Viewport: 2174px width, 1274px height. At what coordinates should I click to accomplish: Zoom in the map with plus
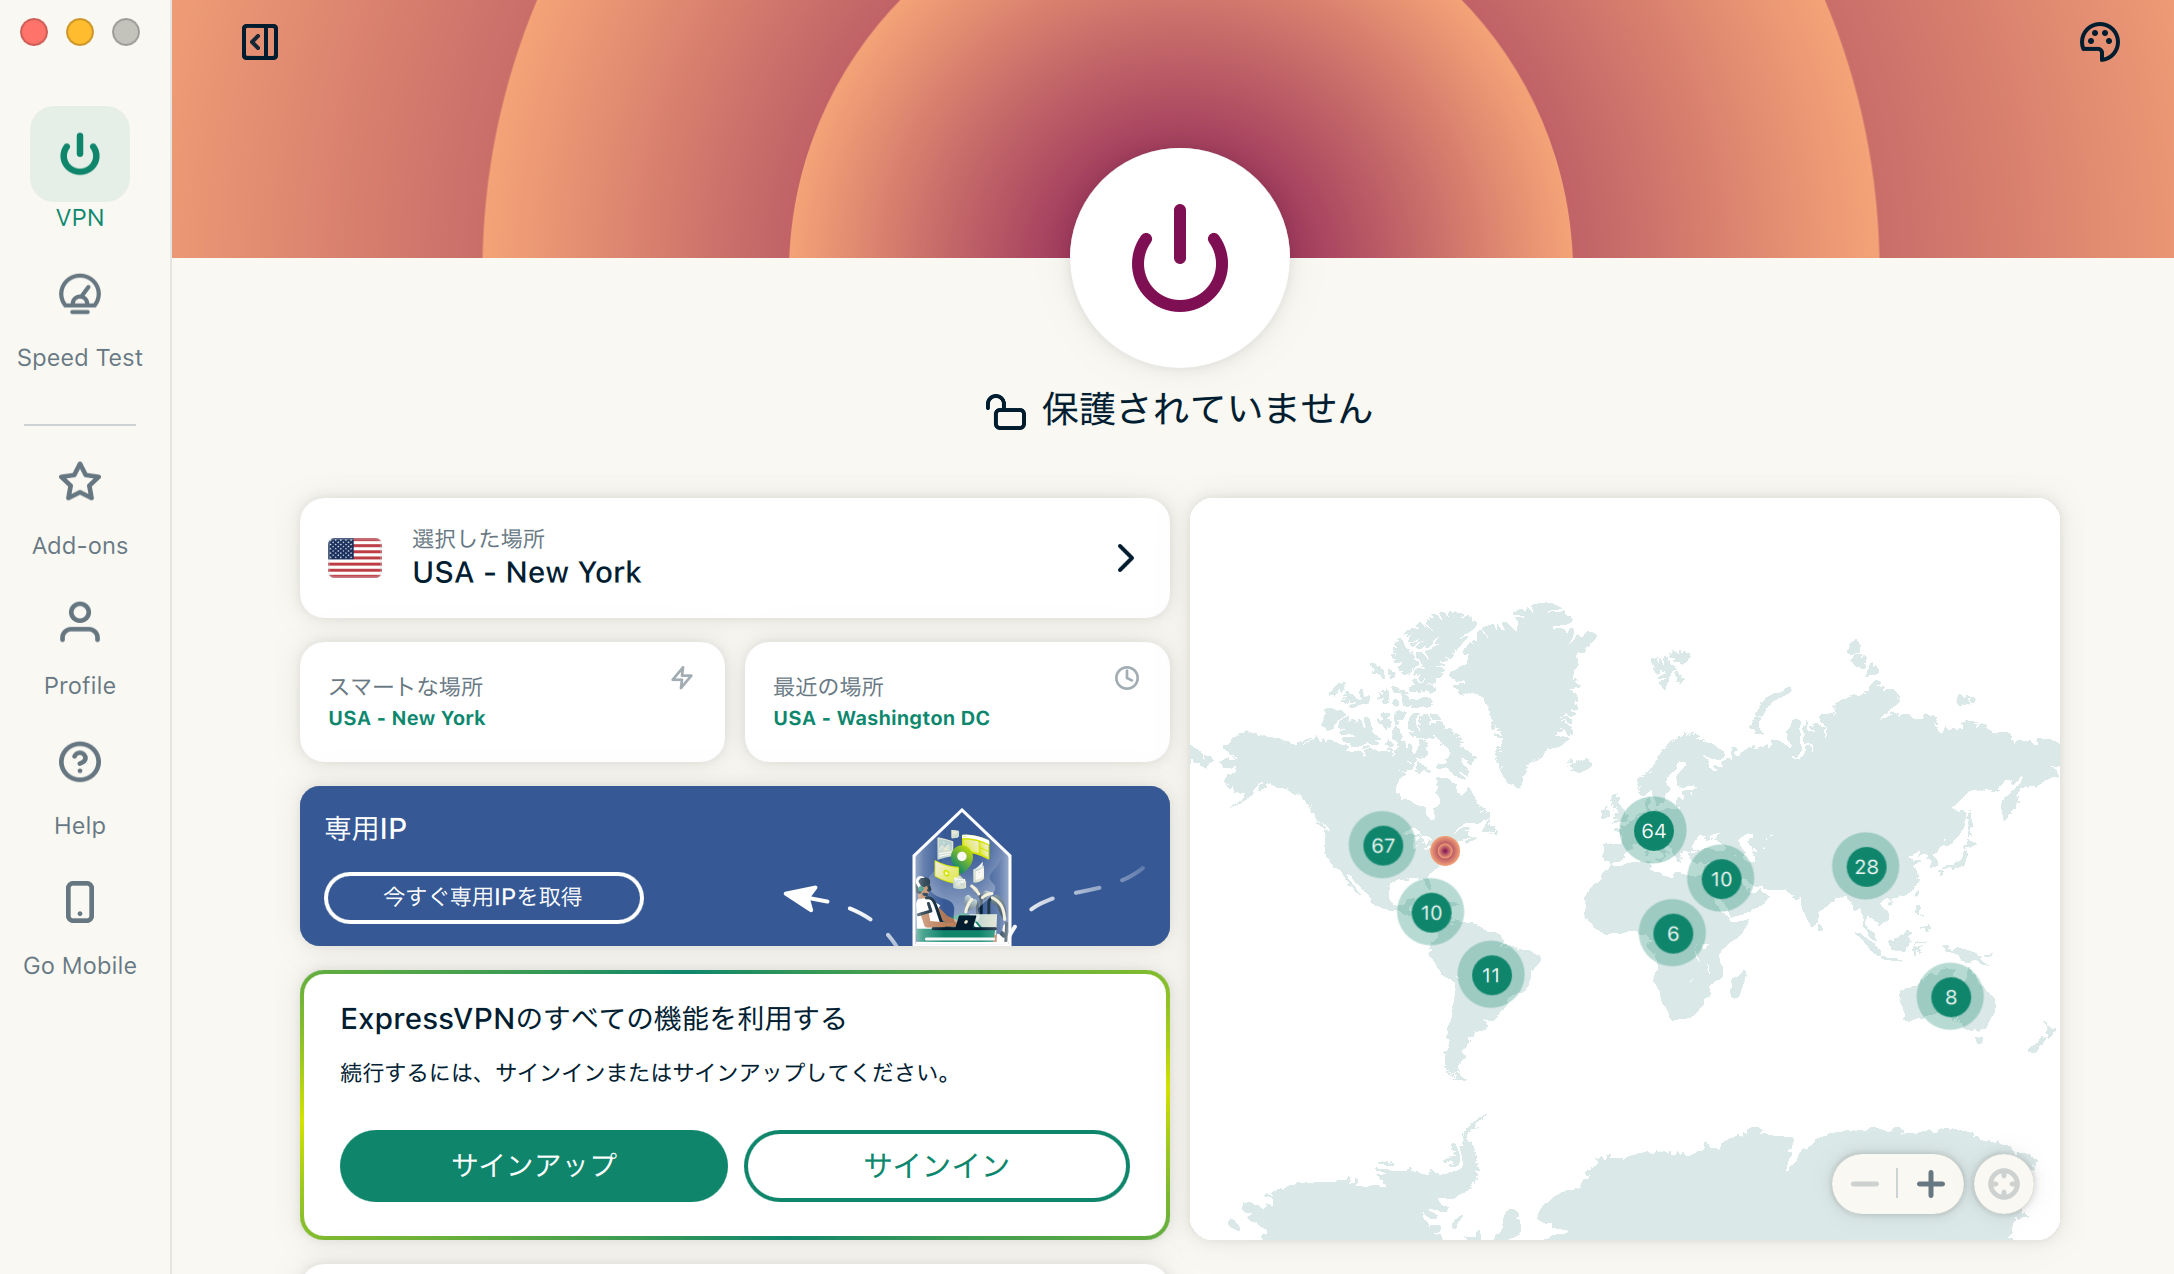[1931, 1184]
